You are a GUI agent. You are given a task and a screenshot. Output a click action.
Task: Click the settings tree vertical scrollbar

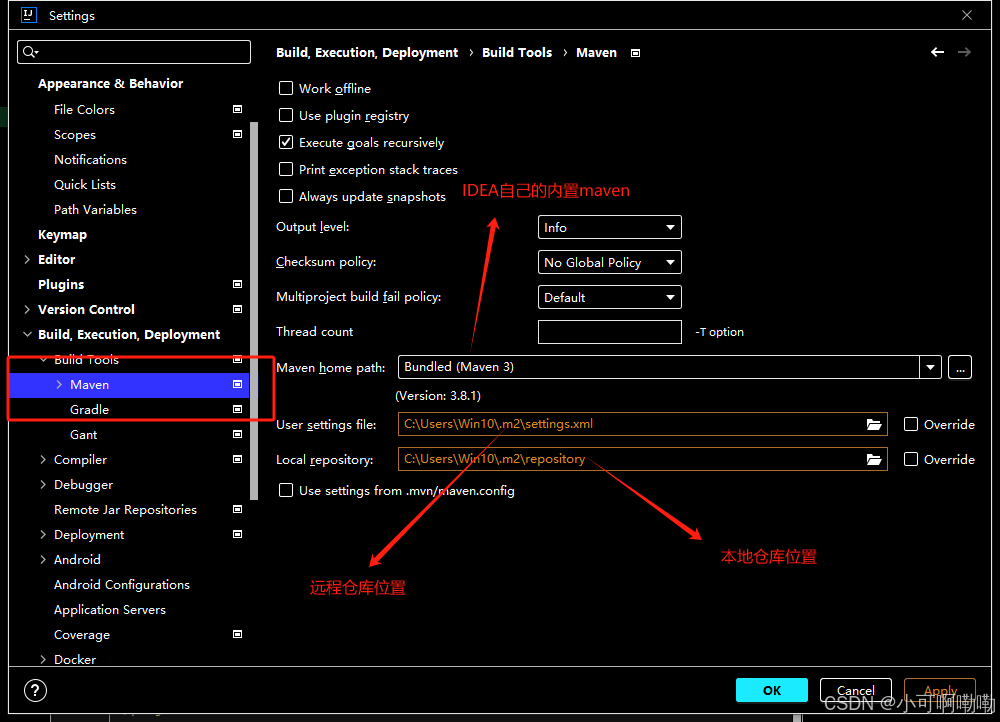pyautogui.click(x=254, y=310)
